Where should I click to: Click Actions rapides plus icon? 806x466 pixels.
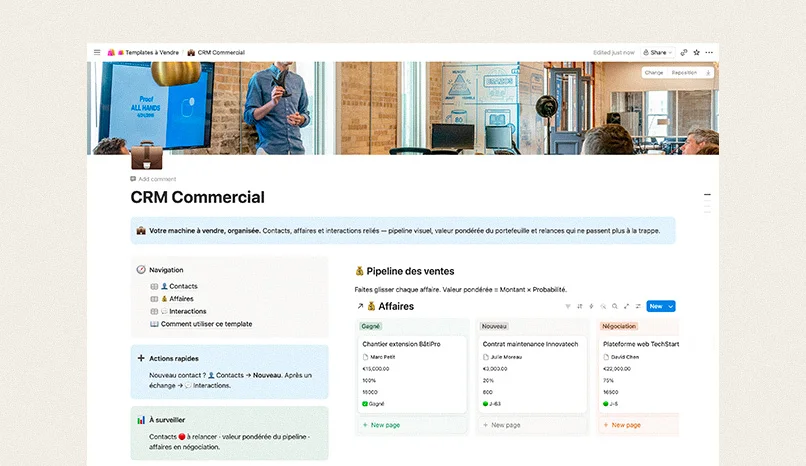coord(141,358)
